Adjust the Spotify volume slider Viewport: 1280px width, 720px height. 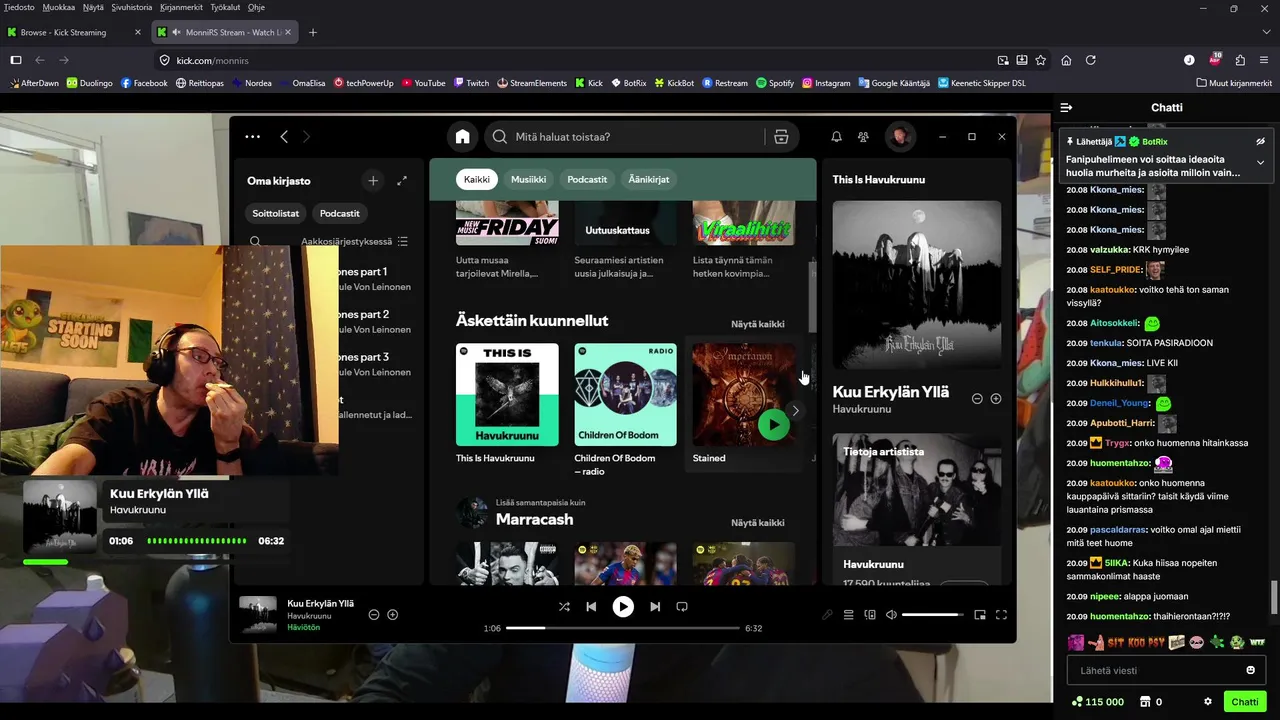[933, 615]
